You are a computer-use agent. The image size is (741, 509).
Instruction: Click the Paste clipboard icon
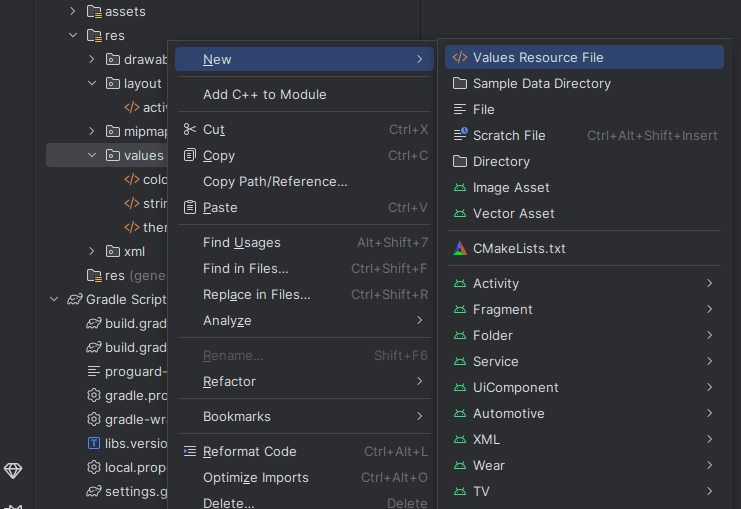[x=190, y=207]
